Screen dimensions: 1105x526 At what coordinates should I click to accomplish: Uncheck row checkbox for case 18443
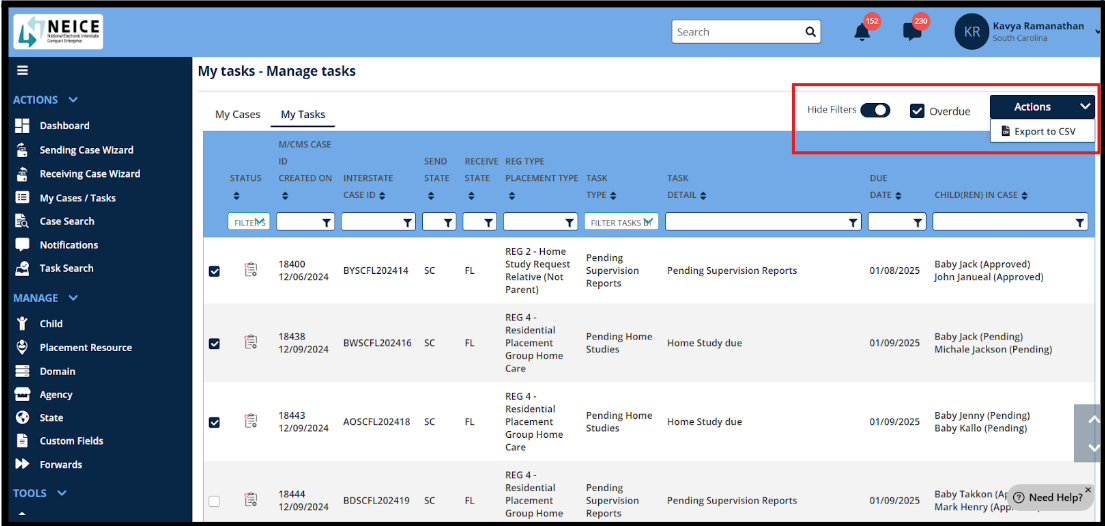[215, 422]
